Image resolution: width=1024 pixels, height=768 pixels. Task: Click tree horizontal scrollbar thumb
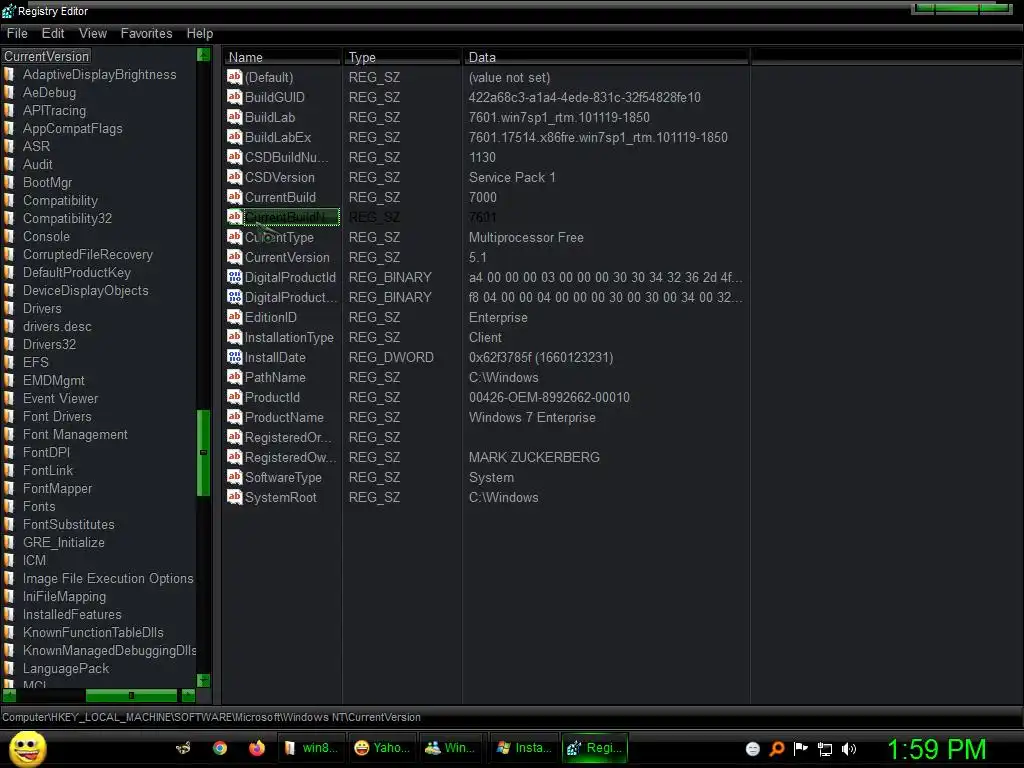click(131, 696)
